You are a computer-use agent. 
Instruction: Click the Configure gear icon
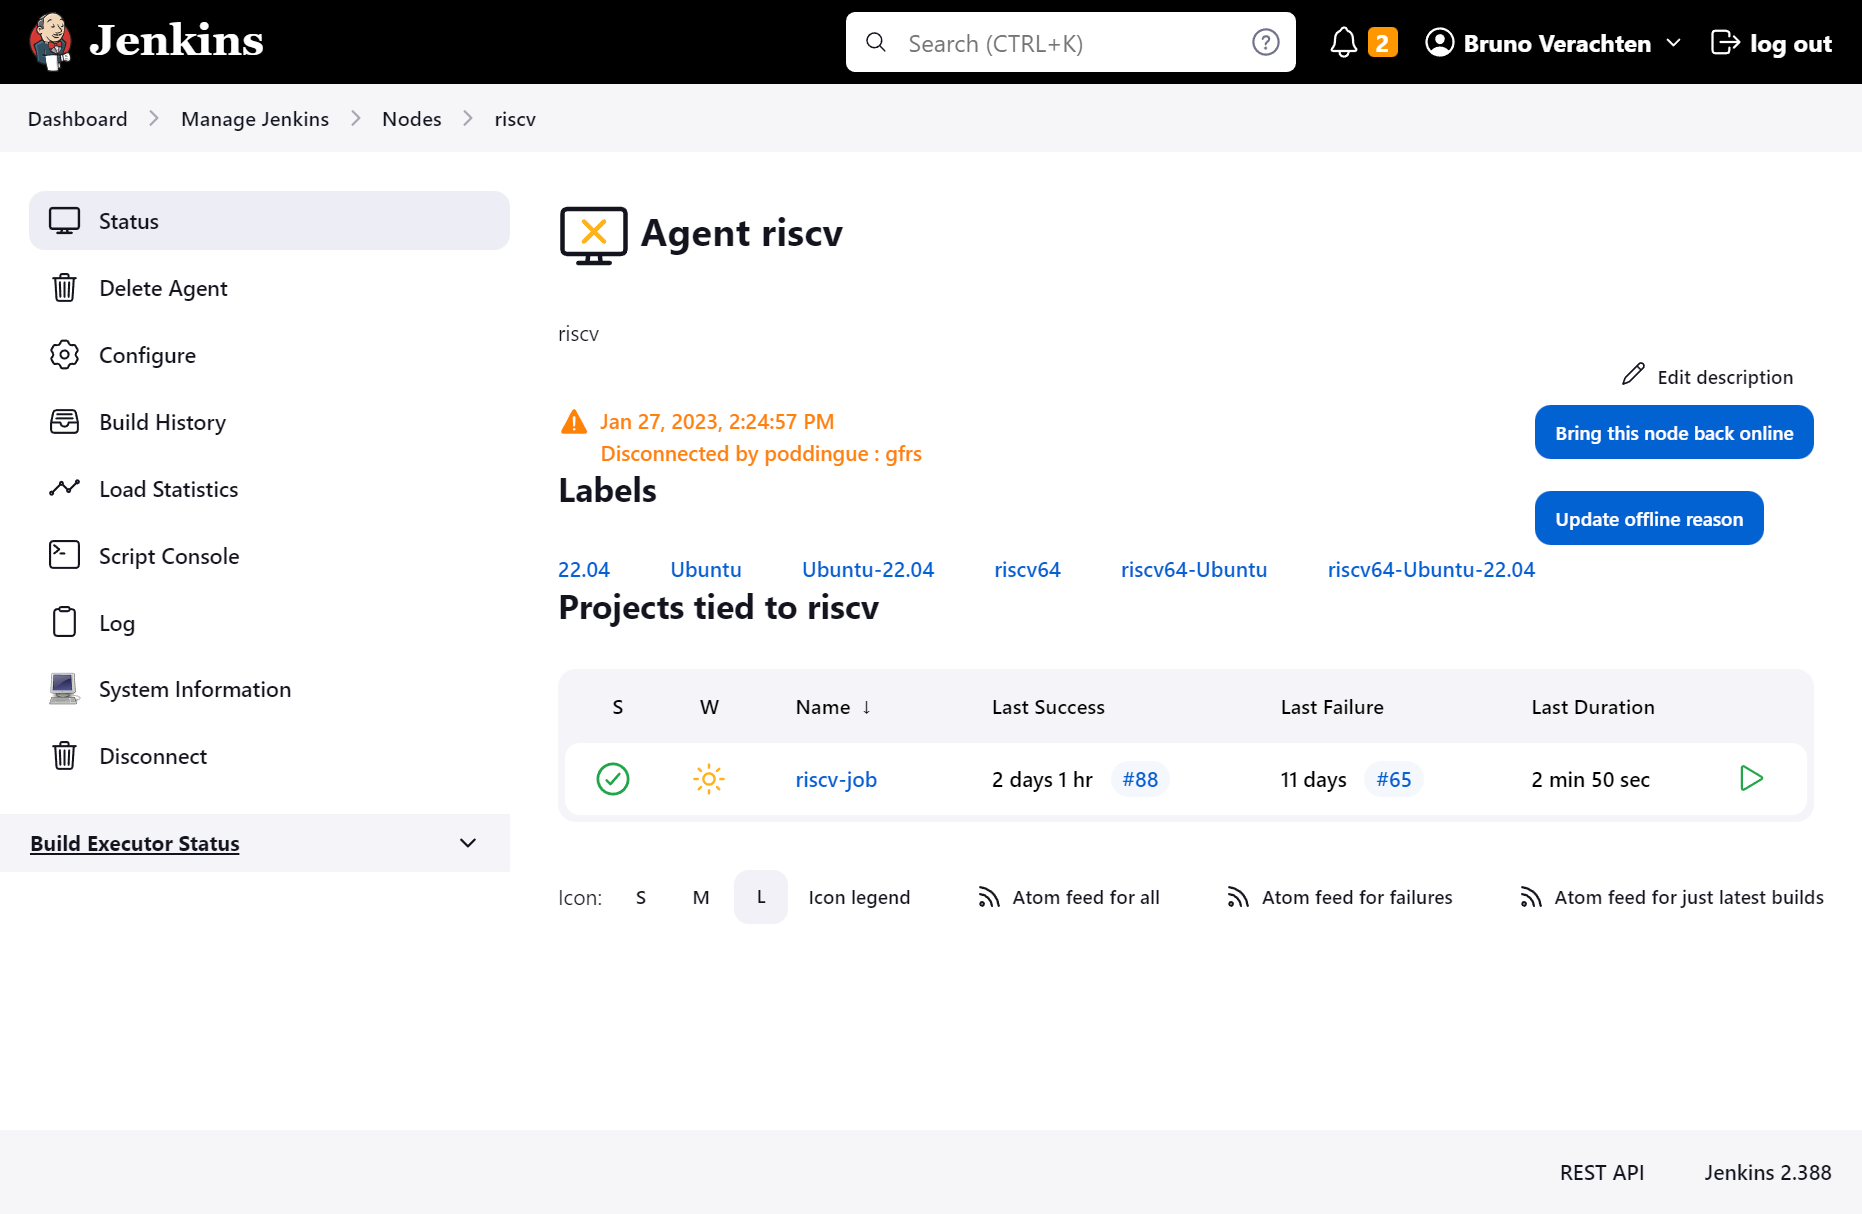pyautogui.click(x=64, y=355)
